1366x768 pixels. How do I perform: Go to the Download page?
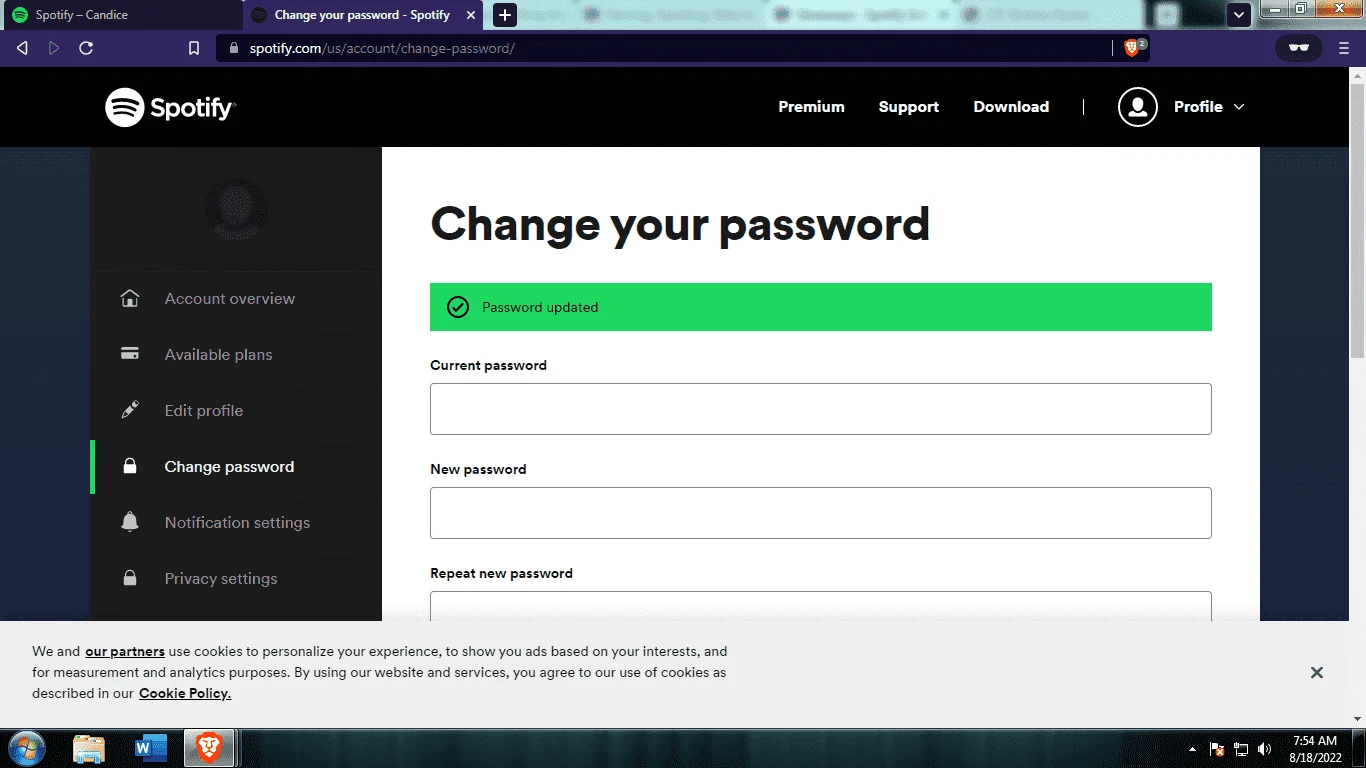point(1011,107)
